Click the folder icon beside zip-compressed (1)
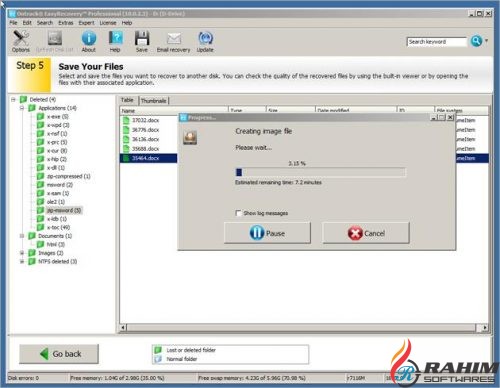 [40, 176]
